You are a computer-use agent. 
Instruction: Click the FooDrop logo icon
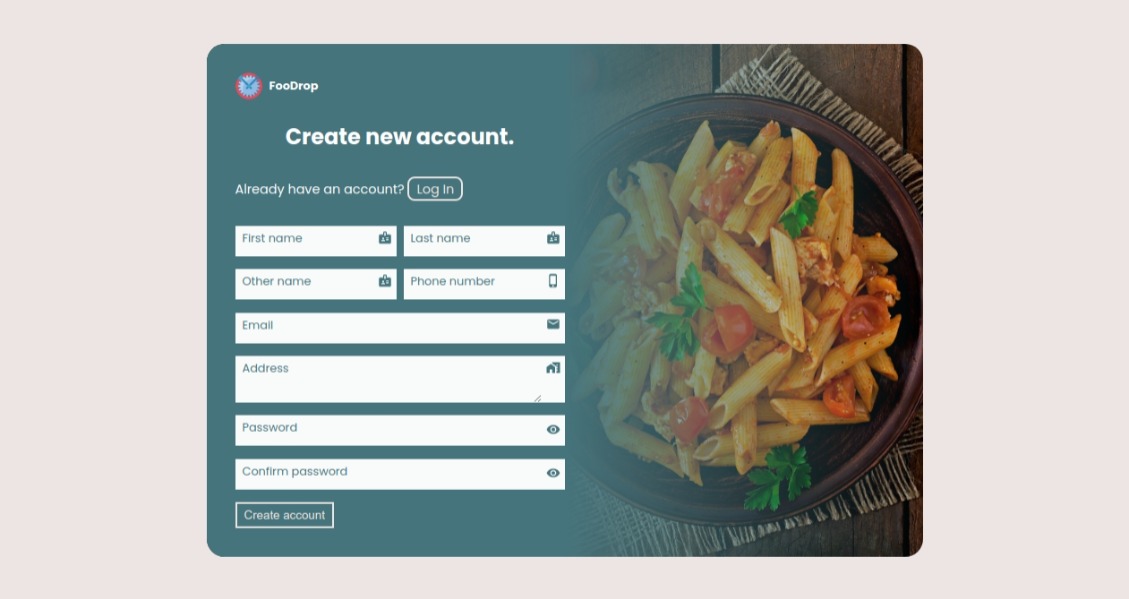pyautogui.click(x=248, y=86)
